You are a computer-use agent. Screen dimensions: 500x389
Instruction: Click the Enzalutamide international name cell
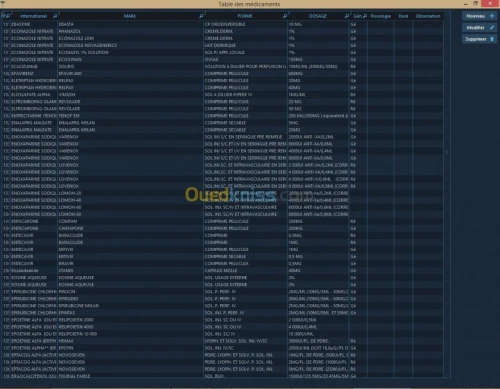(34, 270)
